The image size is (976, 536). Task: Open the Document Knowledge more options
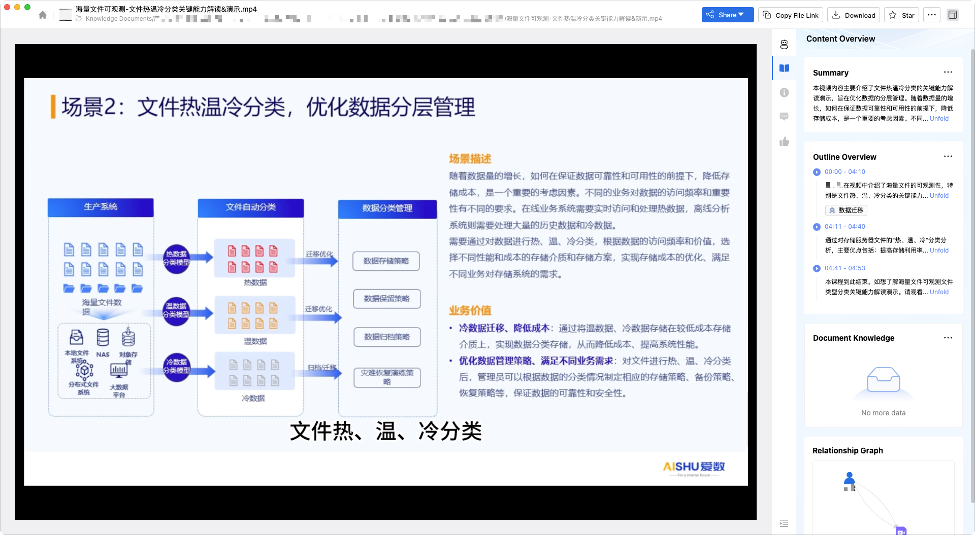click(x=946, y=338)
